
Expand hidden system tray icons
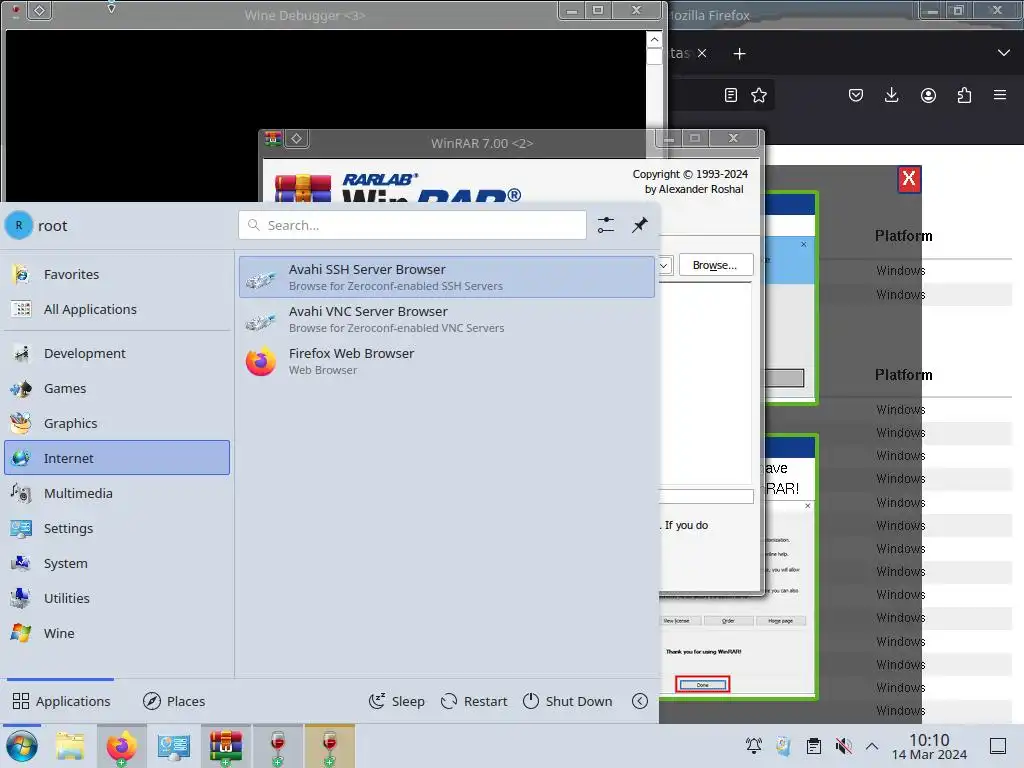click(x=872, y=746)
